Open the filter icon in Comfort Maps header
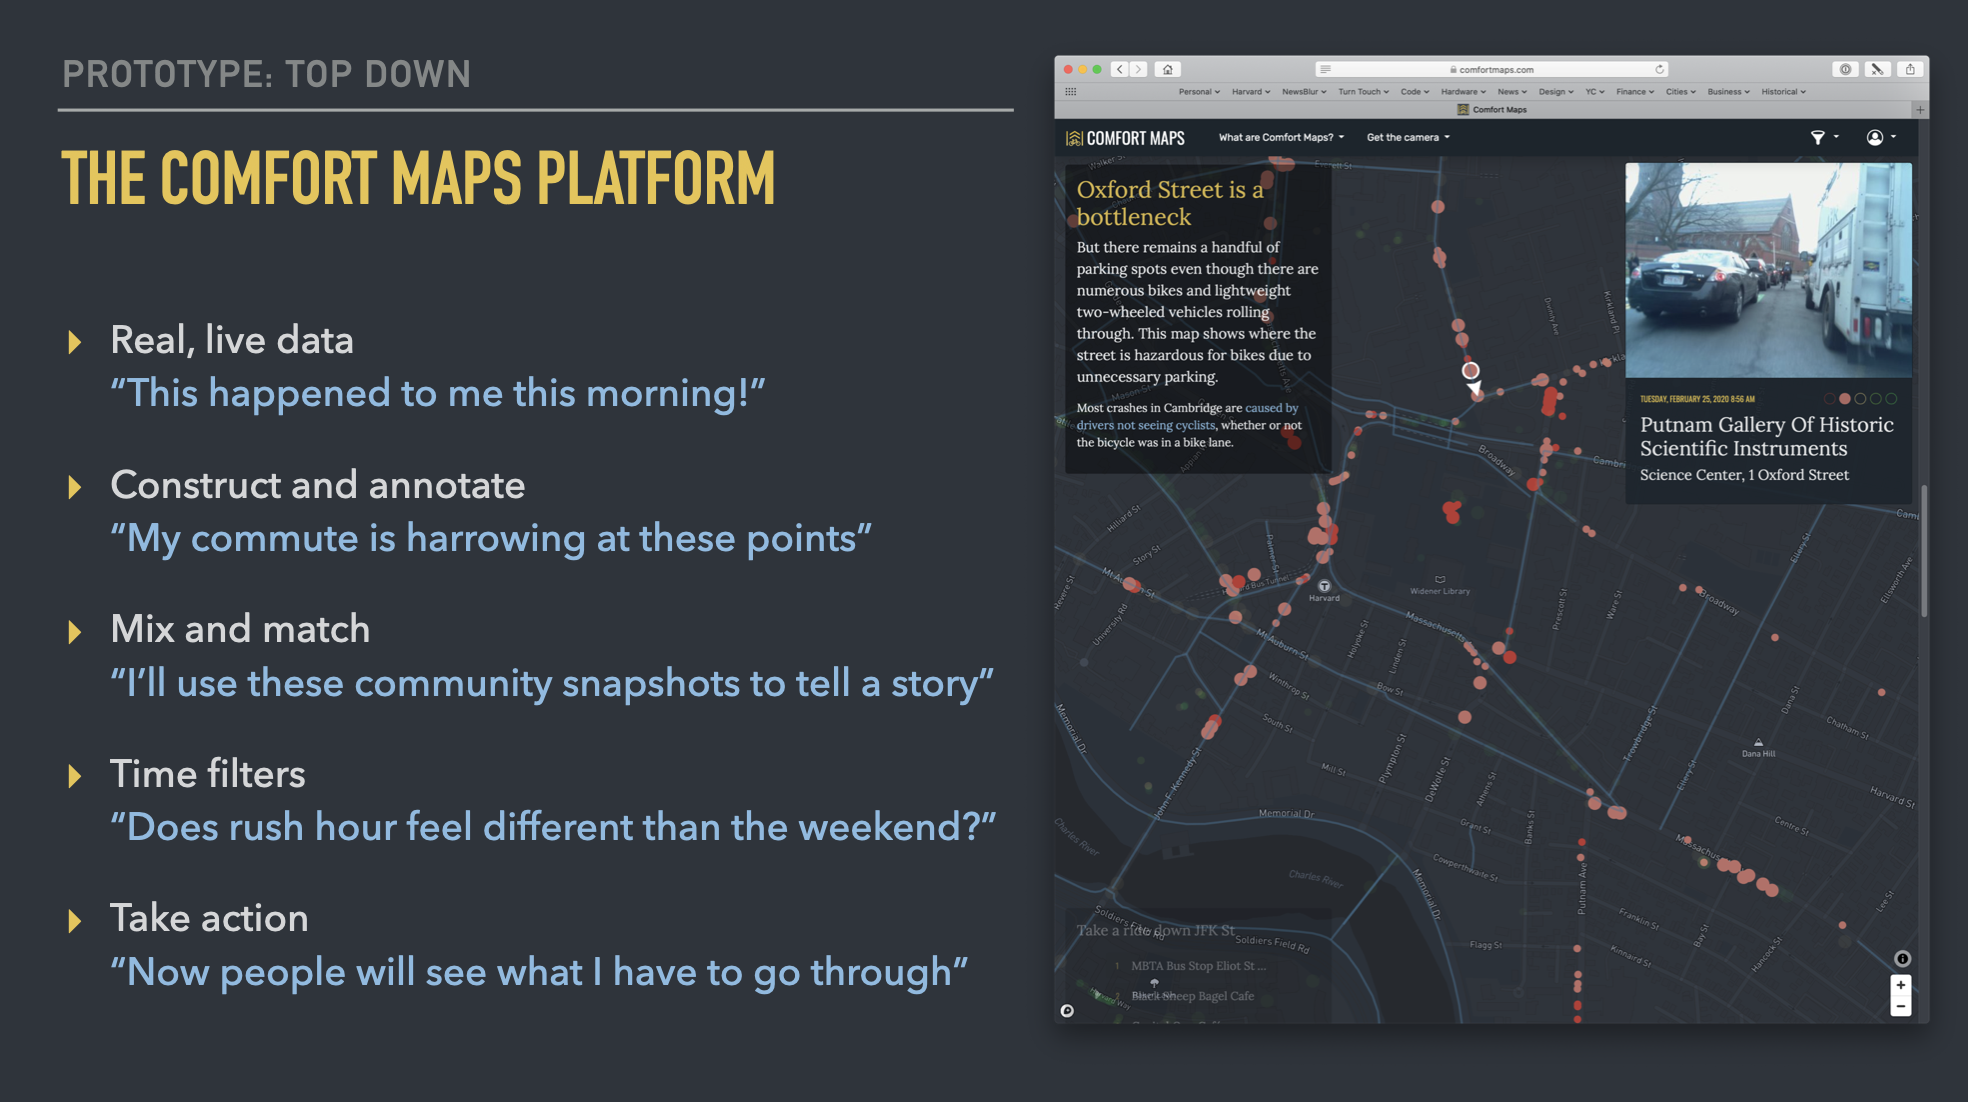The height and width of the screenshot is (1102, 1968). 1818,138
